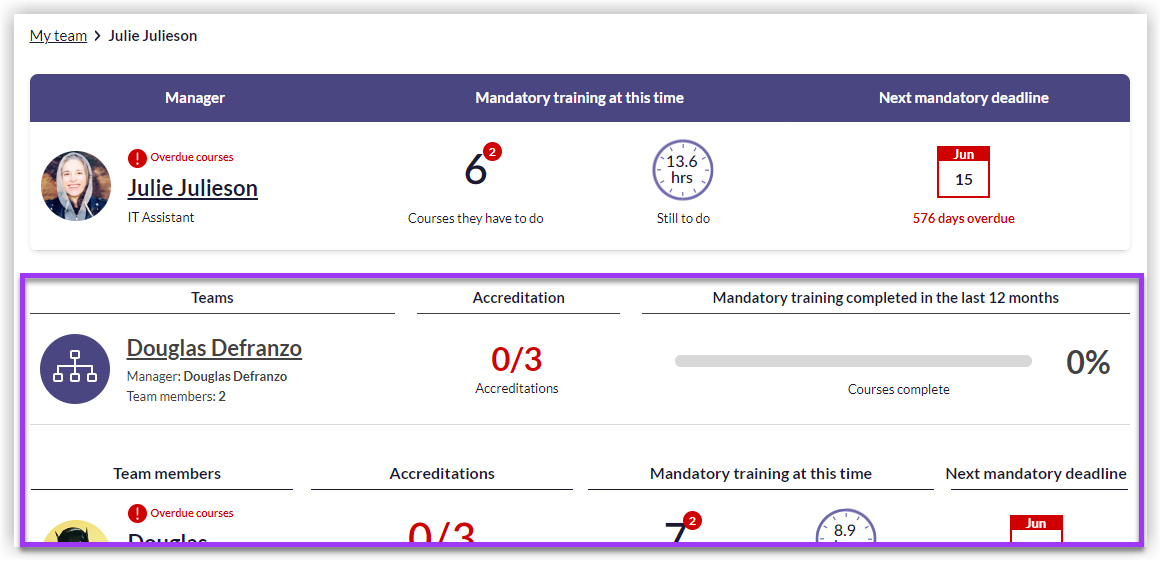
Task: Click the overdue alert icon in team members row
Action: [138, 514]
